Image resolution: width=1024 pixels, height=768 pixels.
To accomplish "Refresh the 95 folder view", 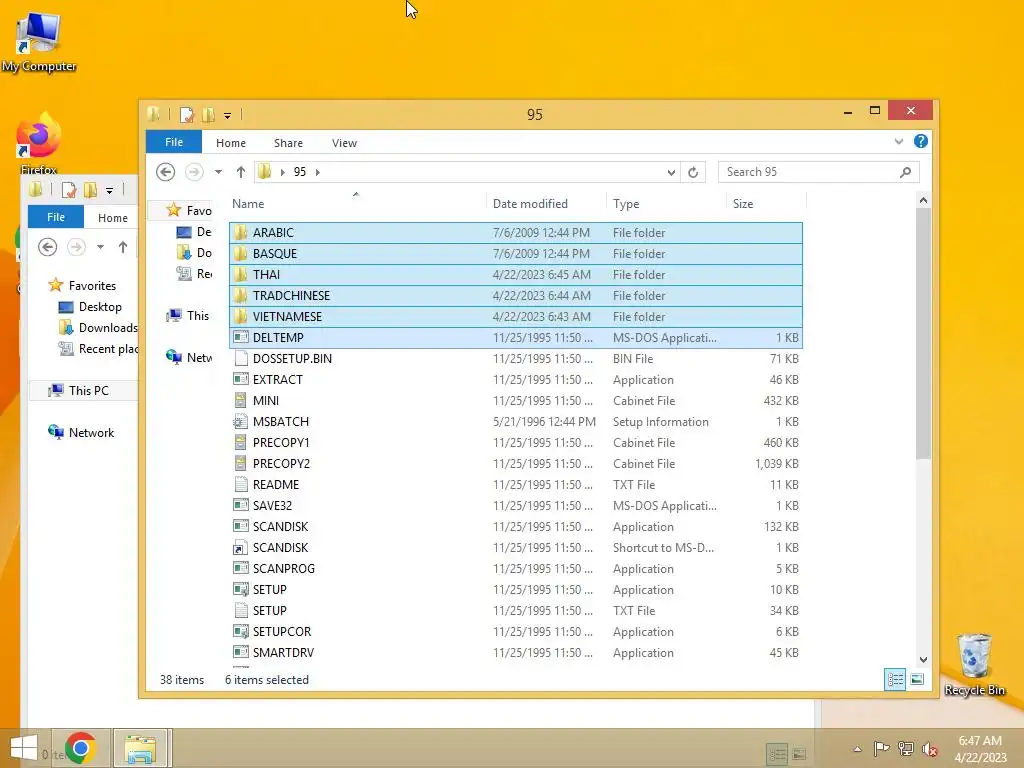I will pyautogui.click(x=693, y=172).
